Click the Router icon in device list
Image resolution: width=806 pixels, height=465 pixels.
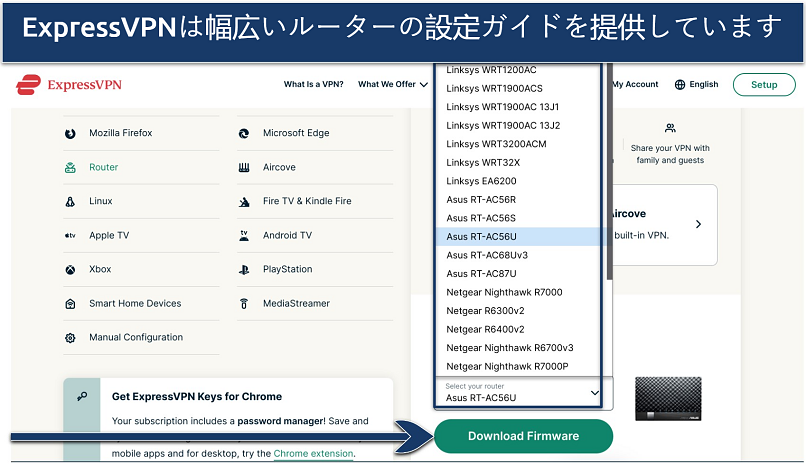coord(70,167)
